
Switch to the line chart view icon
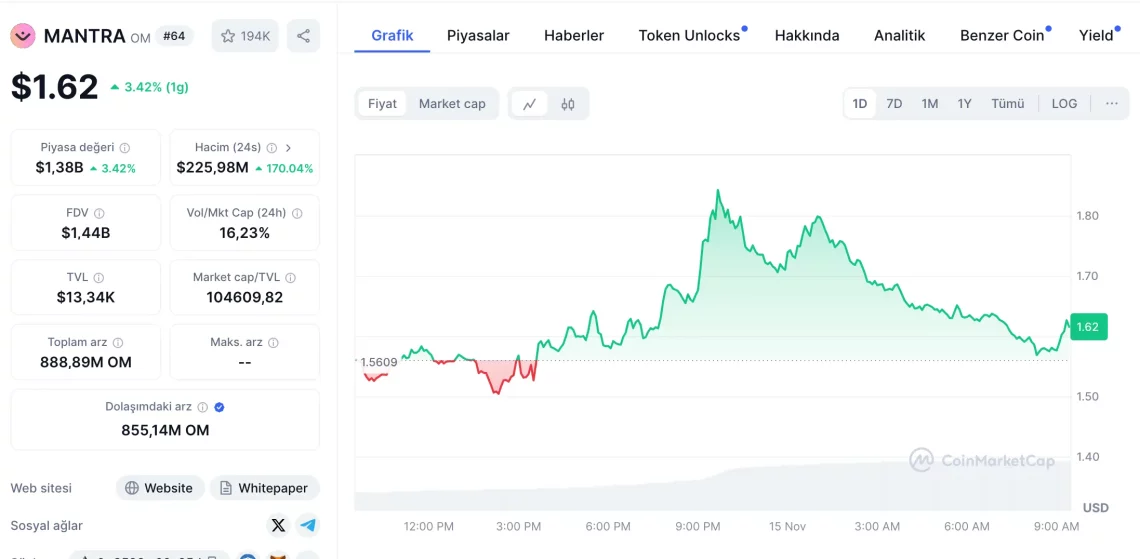pos(530,104)
